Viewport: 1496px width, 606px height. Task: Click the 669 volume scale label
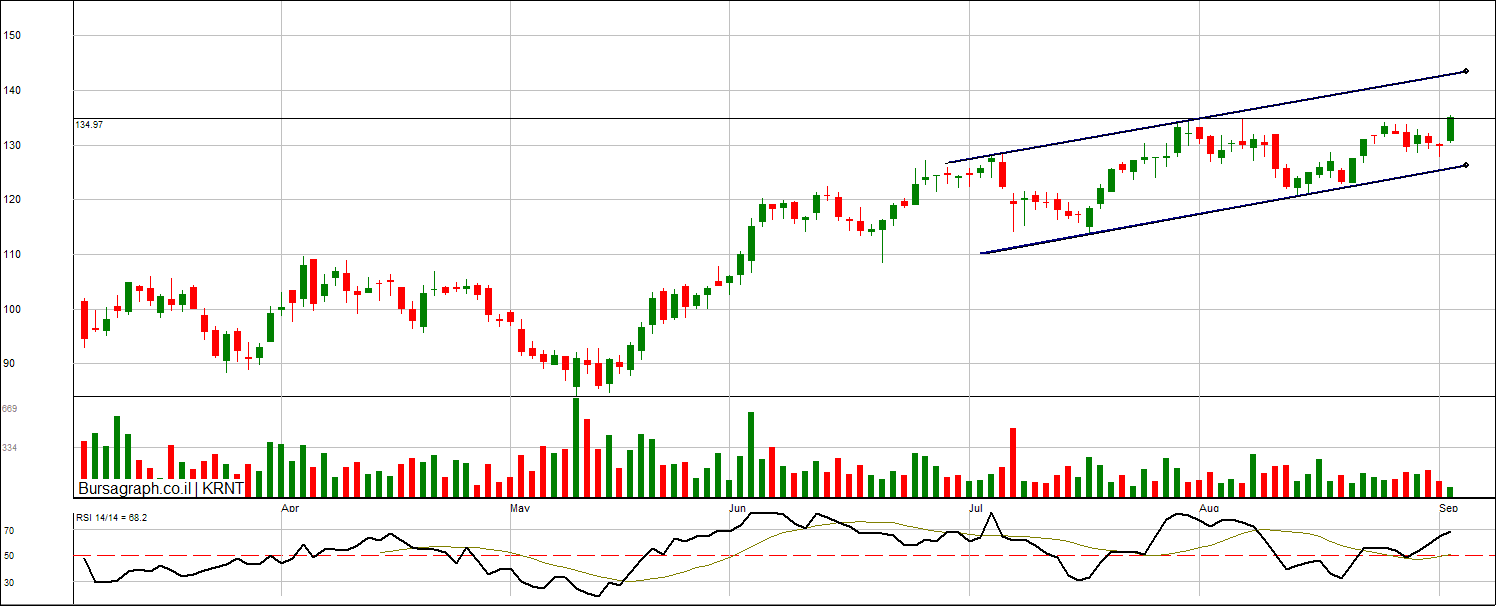[10, 409]
